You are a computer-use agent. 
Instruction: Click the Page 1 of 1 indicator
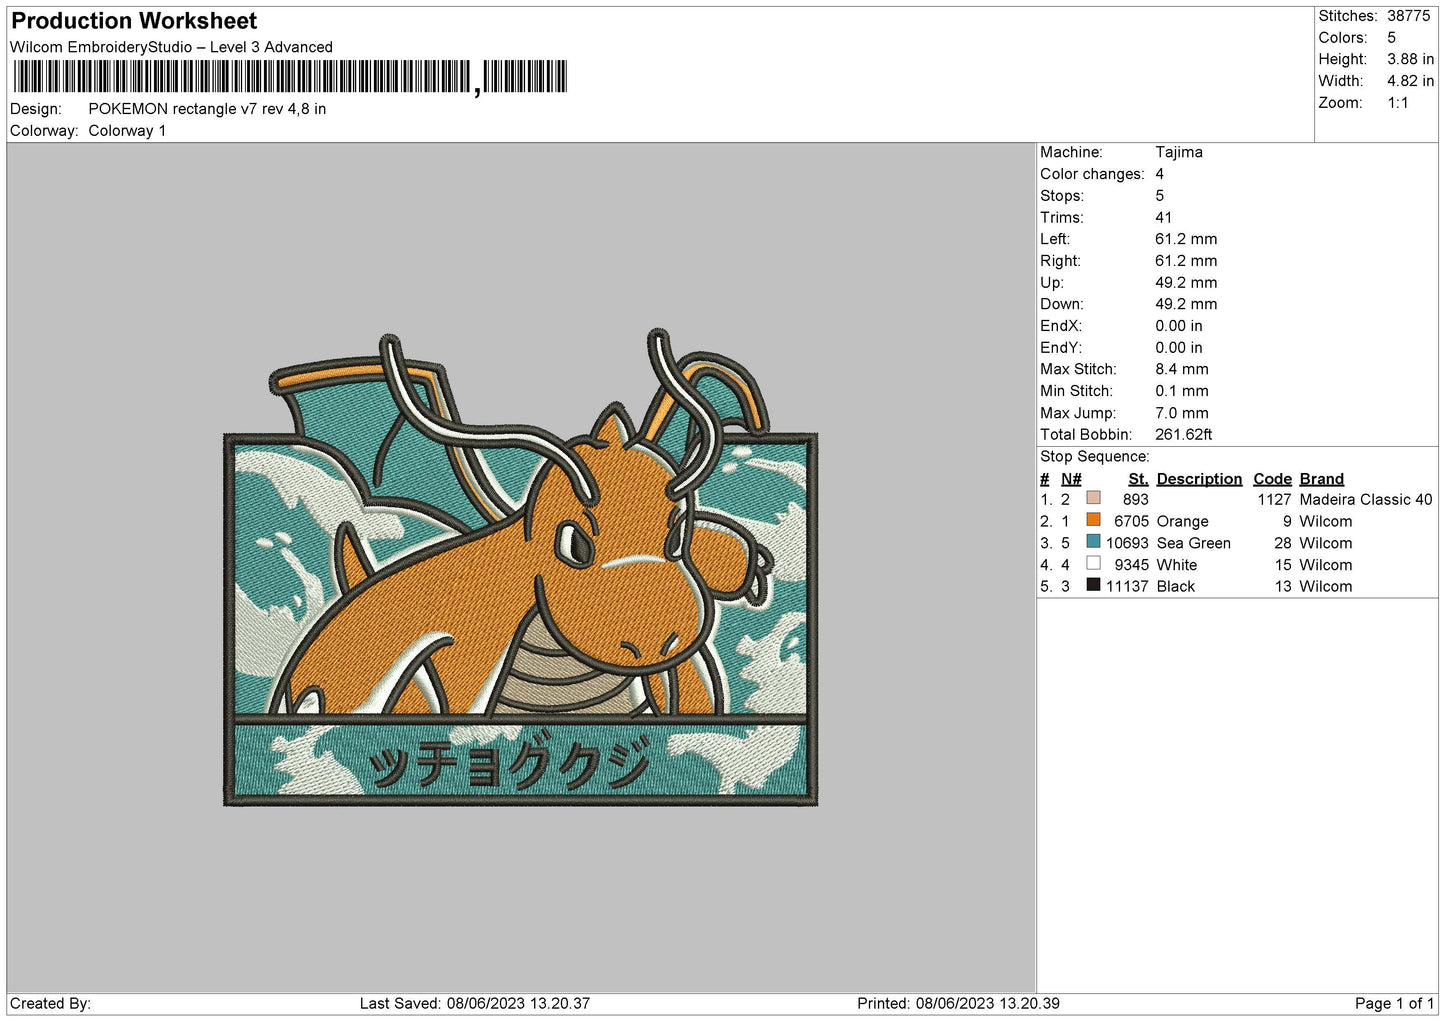pyautogui.click(x=1393, y=1003)
